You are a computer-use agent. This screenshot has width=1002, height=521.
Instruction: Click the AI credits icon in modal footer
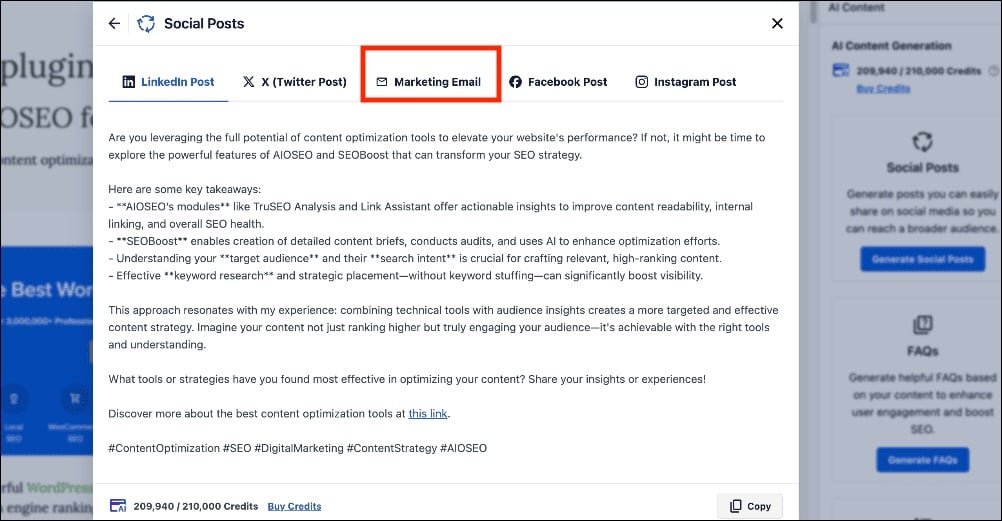pyautogui.click(x=118, y=506)
